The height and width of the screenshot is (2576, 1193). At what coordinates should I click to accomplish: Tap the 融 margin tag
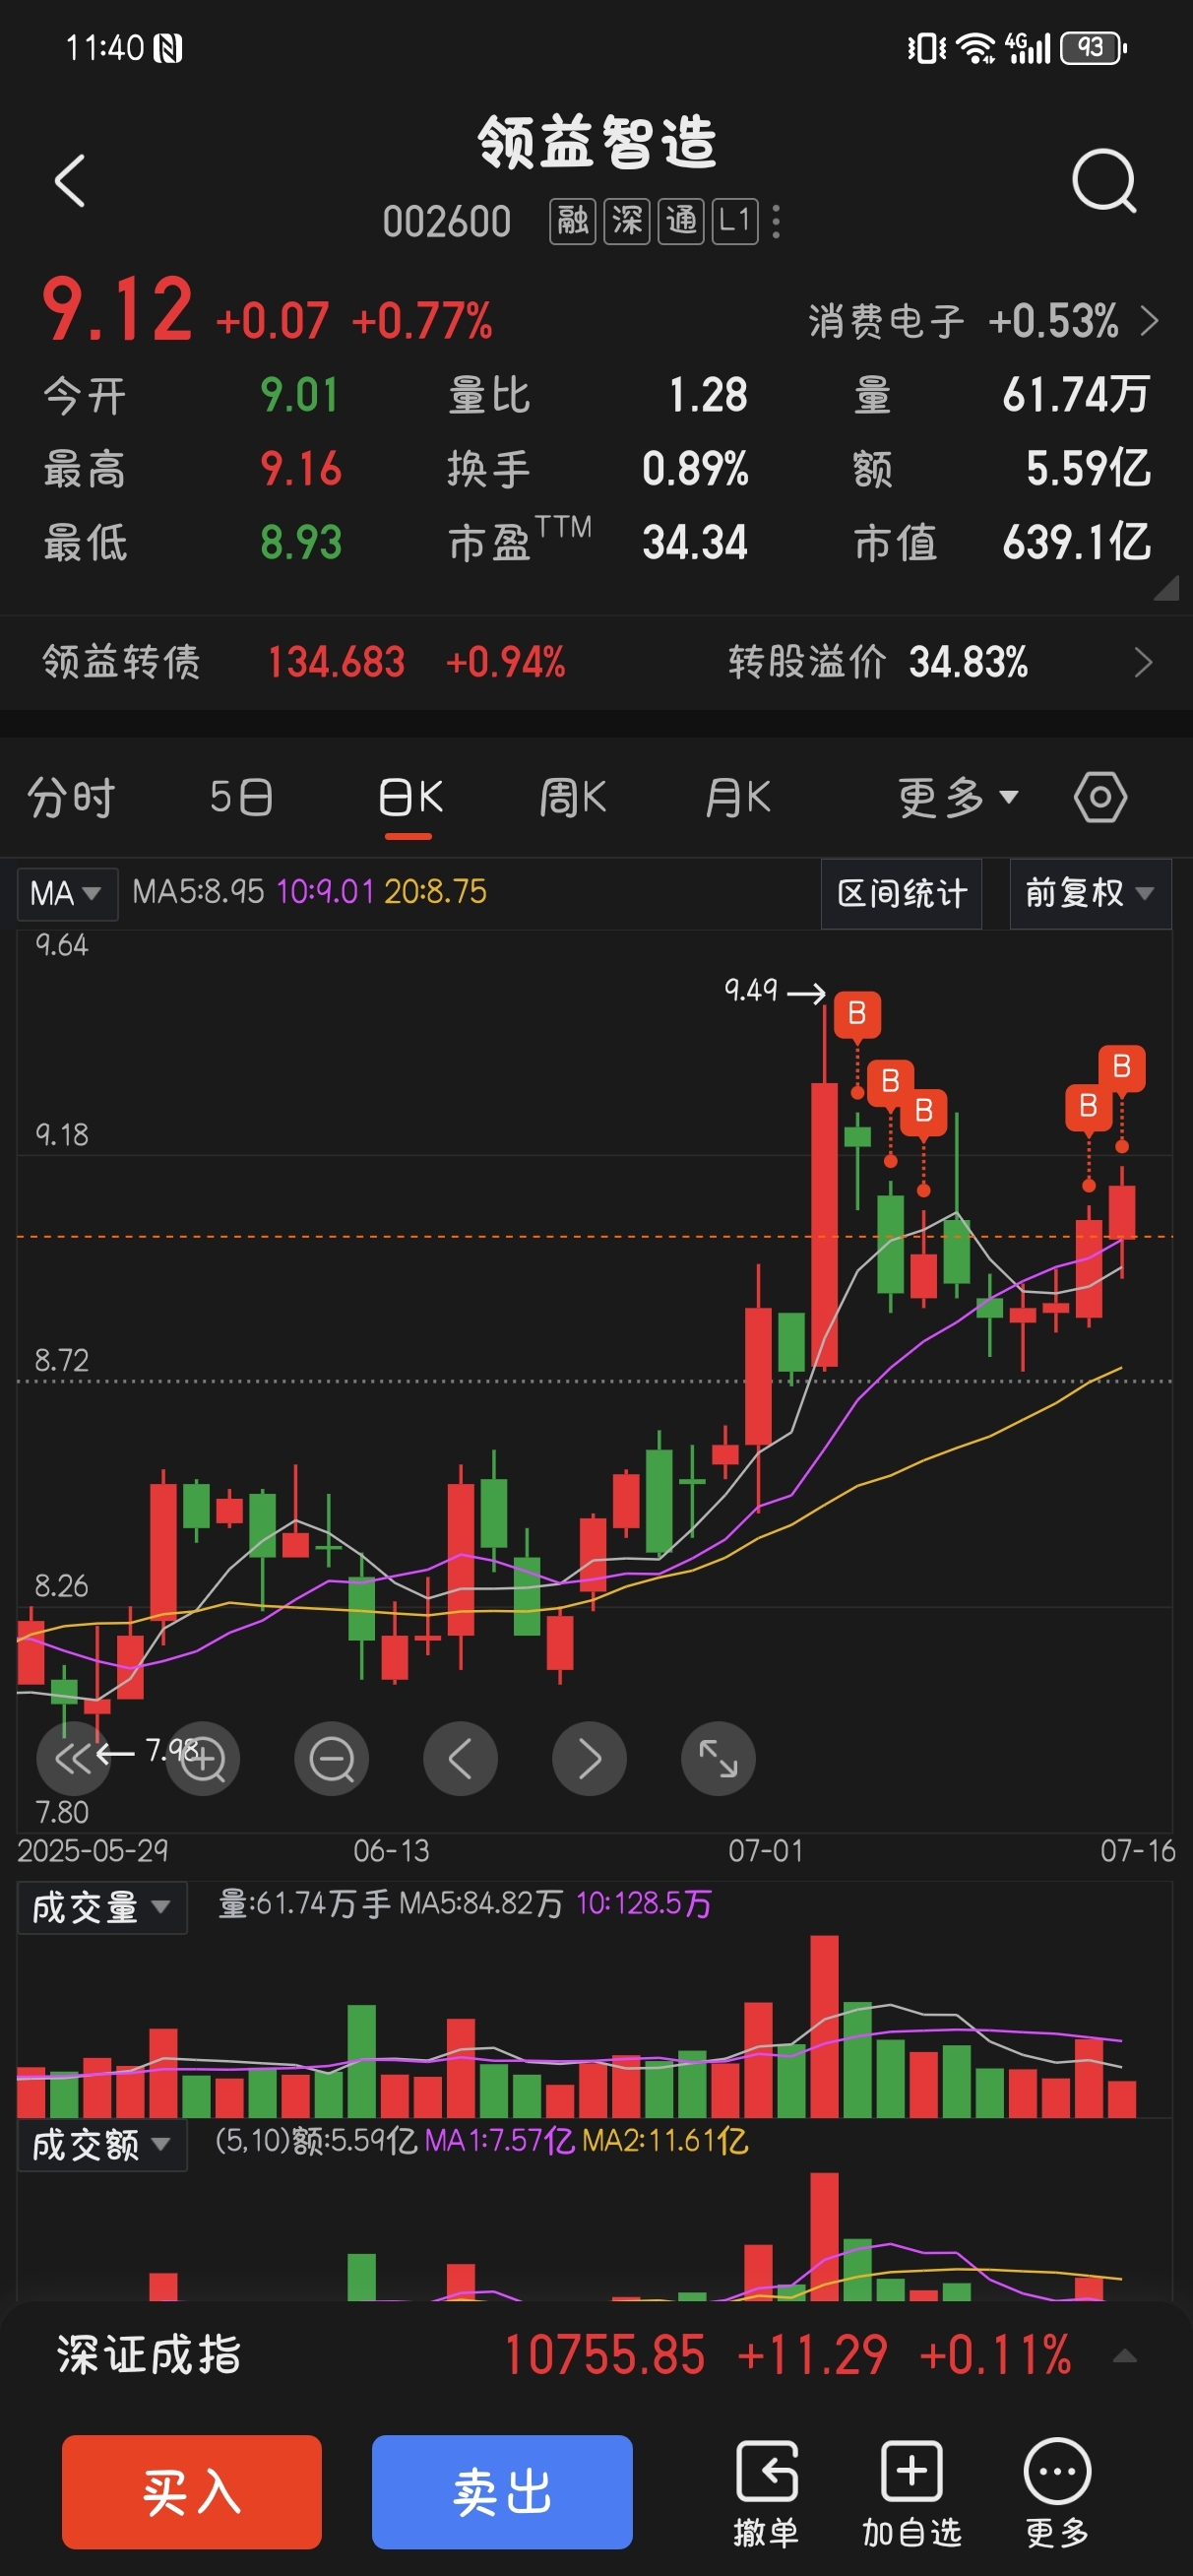tap(573, 221)
